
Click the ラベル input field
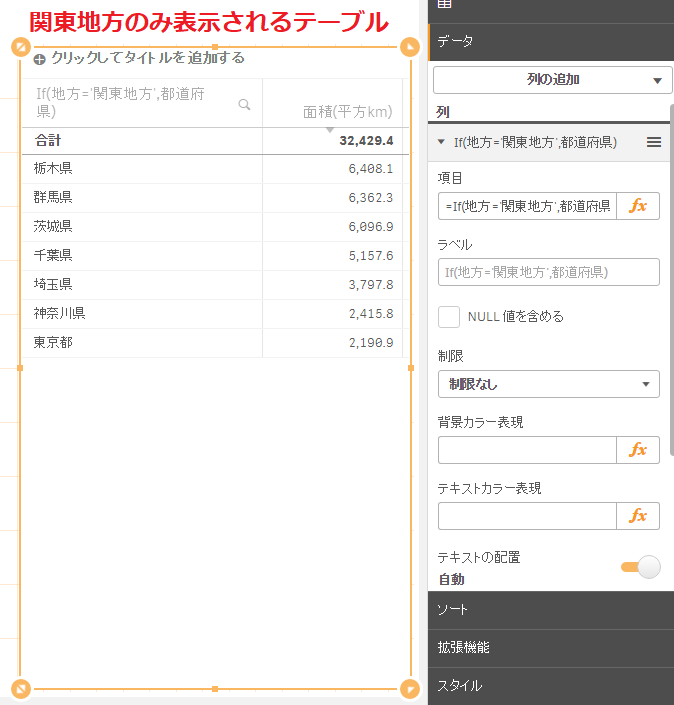(548, 272)
